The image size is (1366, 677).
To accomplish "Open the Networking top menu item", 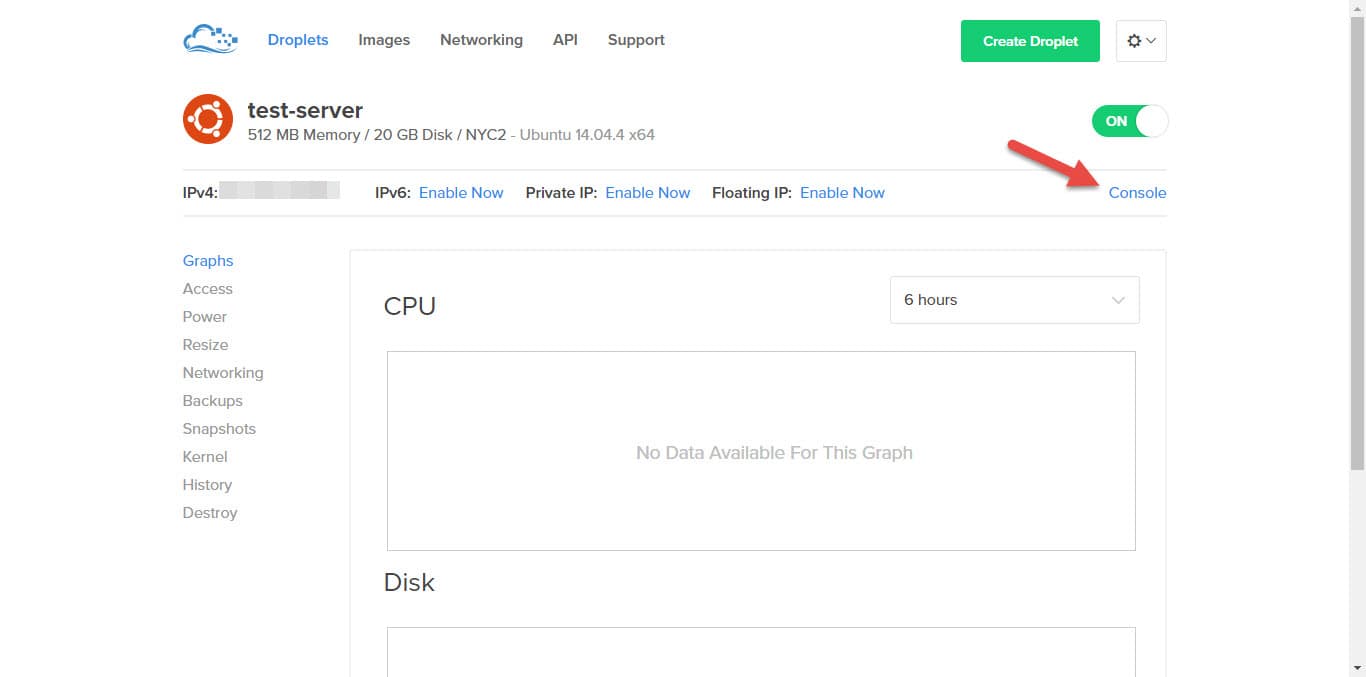I will [481, 40].
